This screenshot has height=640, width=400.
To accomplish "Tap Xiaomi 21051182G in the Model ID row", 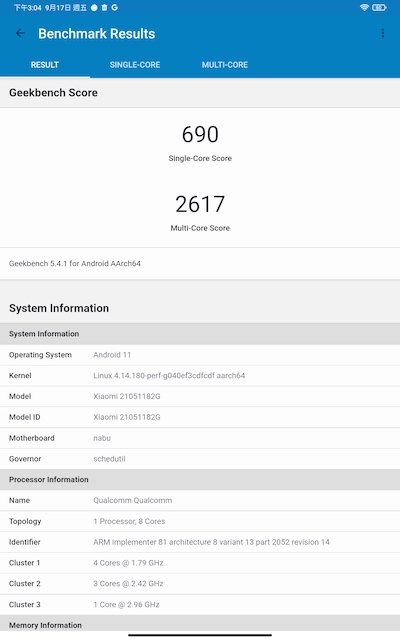I will click(x=127, y=417).
